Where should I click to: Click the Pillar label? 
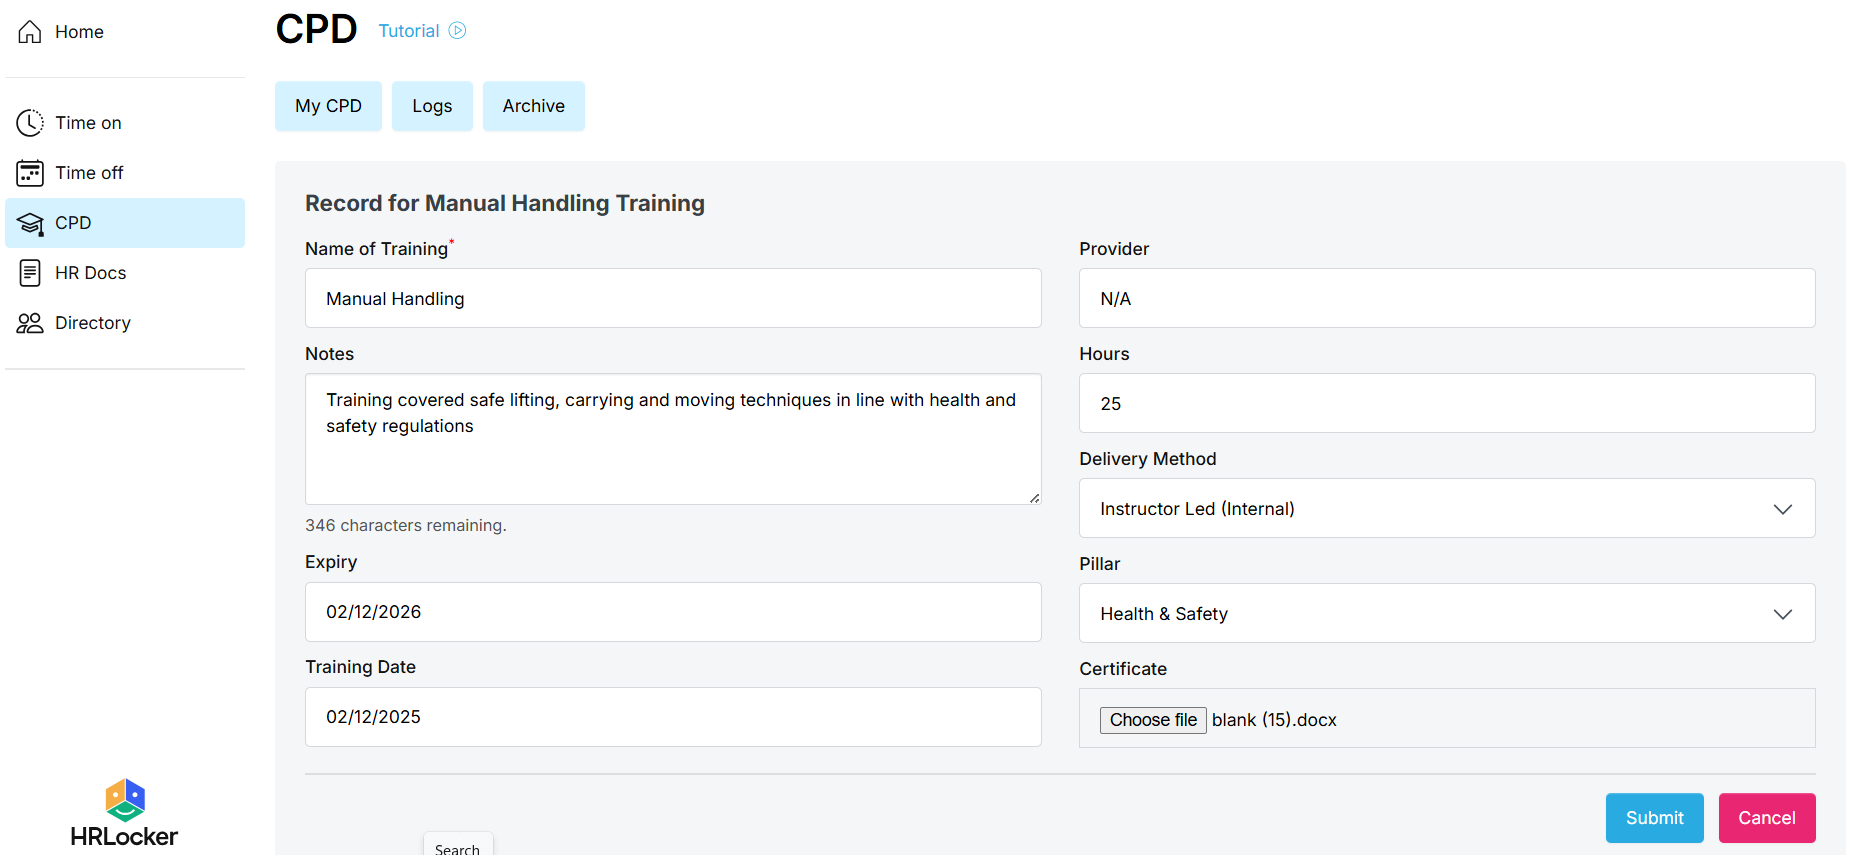pos(1100,564)
